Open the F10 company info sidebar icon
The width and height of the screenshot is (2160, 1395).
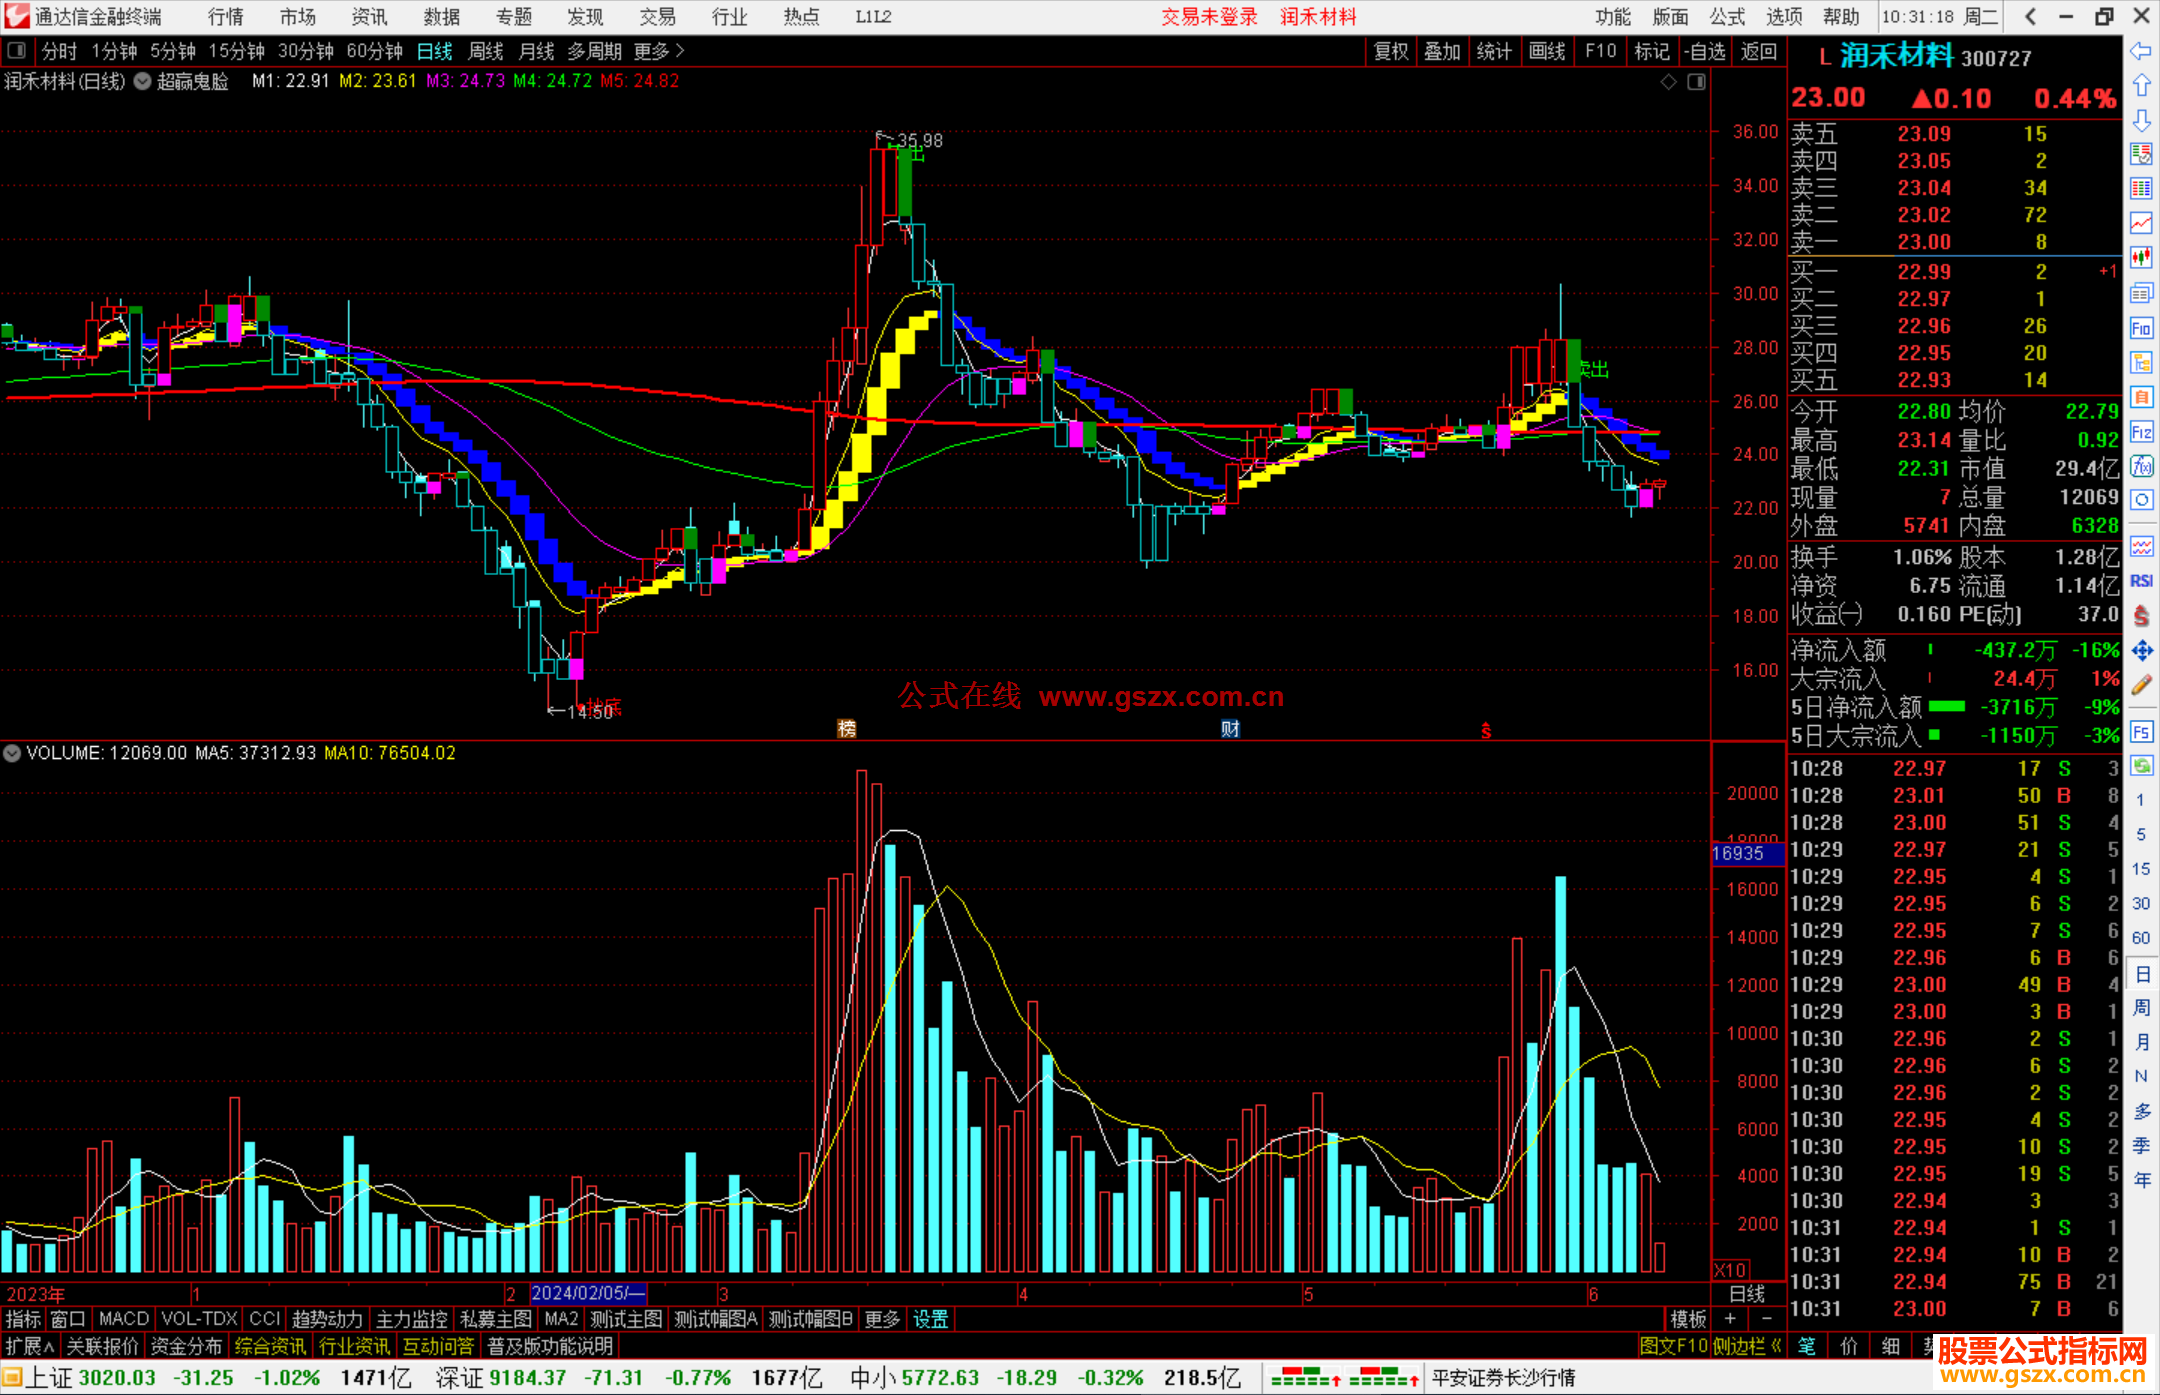2141,328
